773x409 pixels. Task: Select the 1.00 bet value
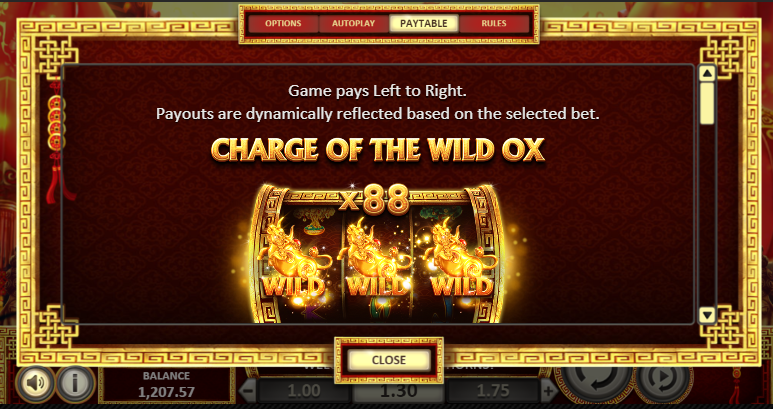pos(304,391)
